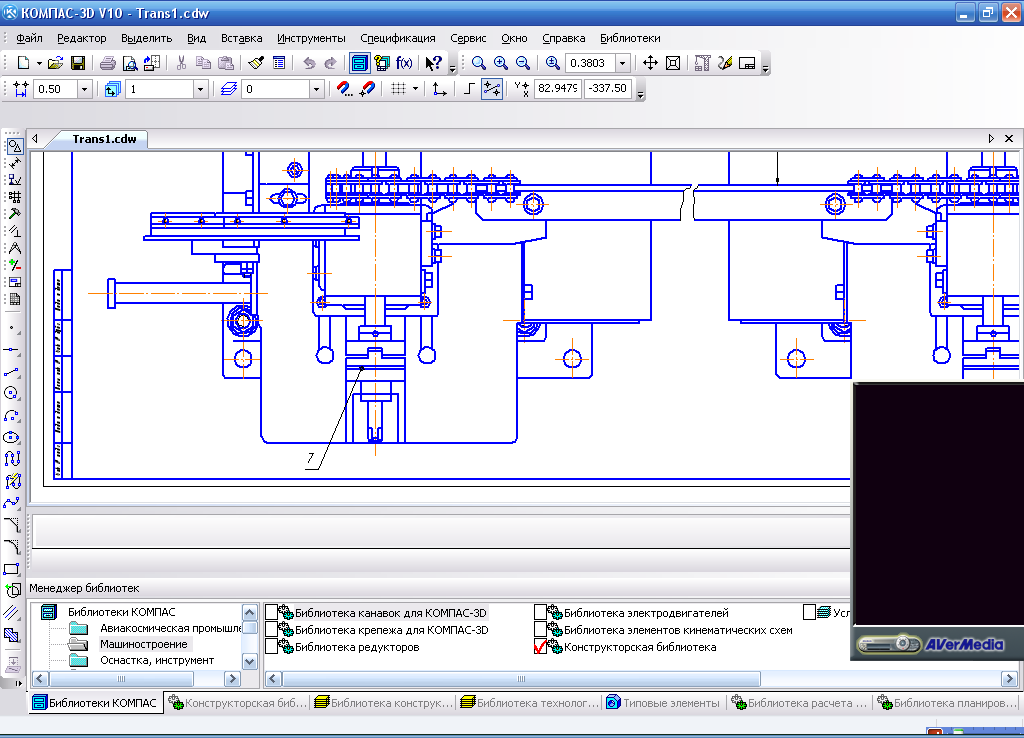This screenshot has width=1024, height=738.
Task: Open print preview icon
Action: 130,63
